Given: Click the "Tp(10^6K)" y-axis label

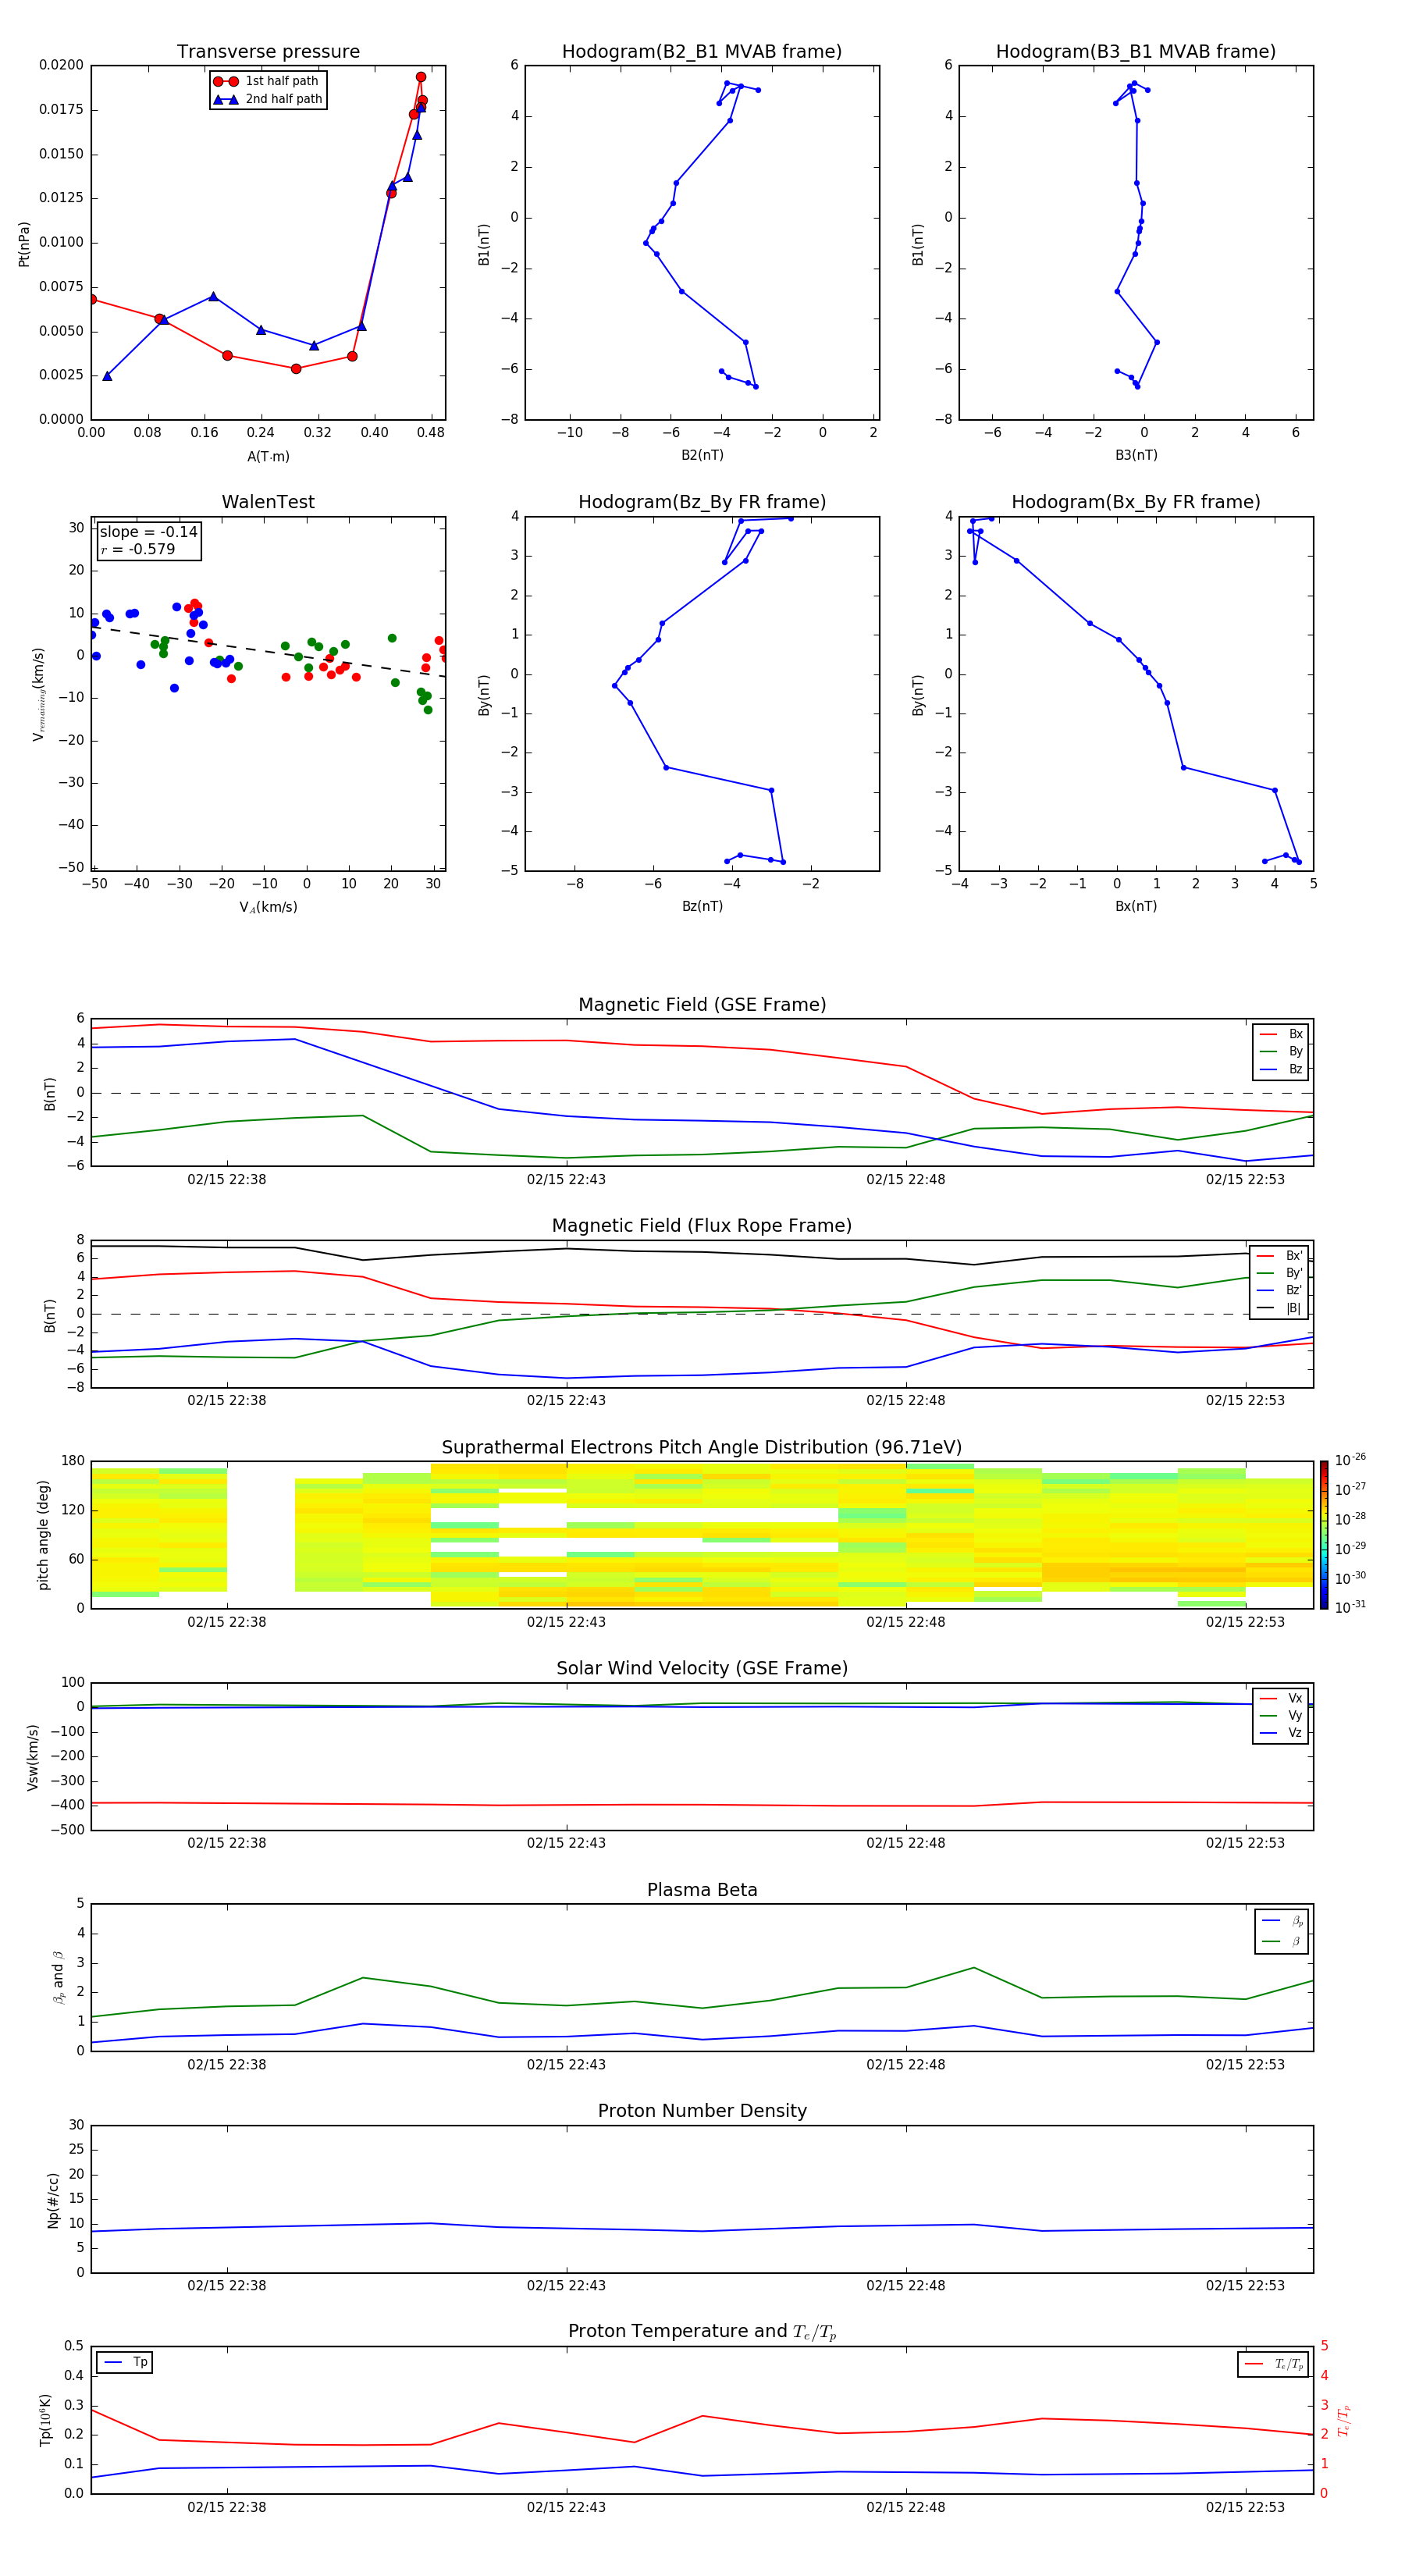Looking at the screenshot, I should point(45,2420).
